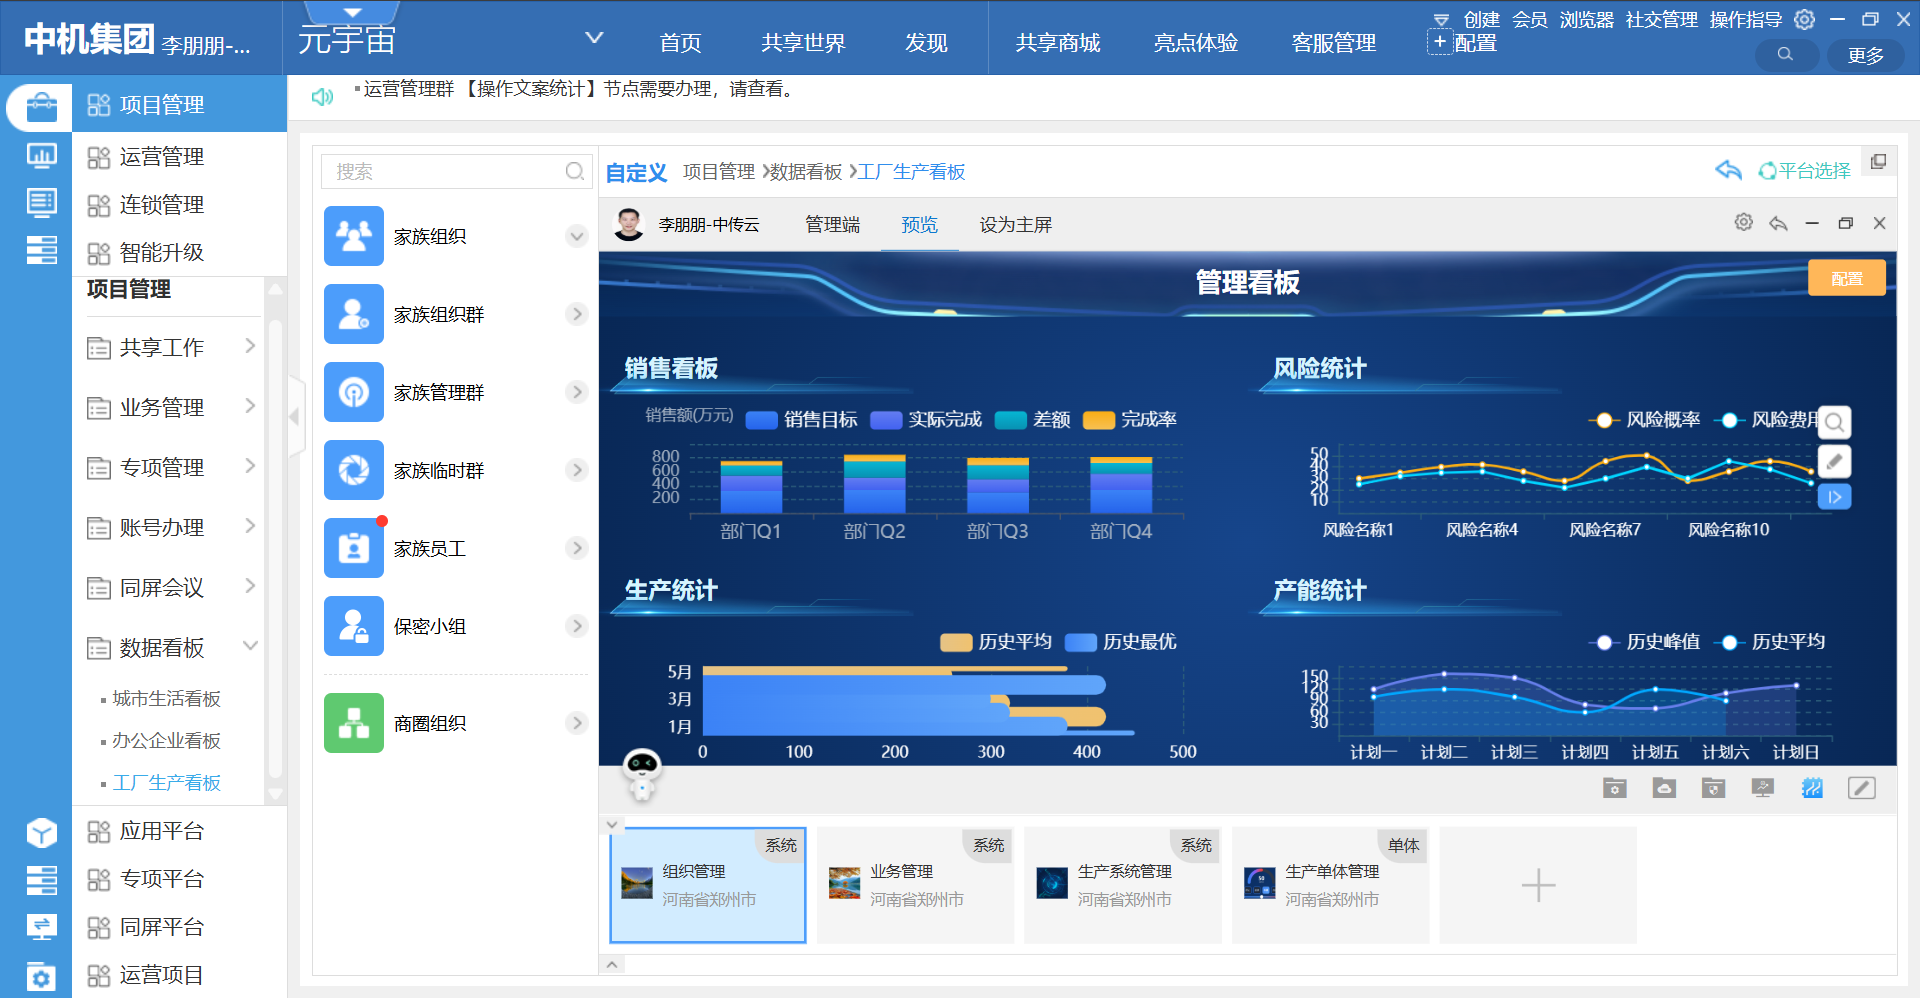Open 共享商城 in top navigation
1920x998 pixels.
click(x=1057, y=43)
